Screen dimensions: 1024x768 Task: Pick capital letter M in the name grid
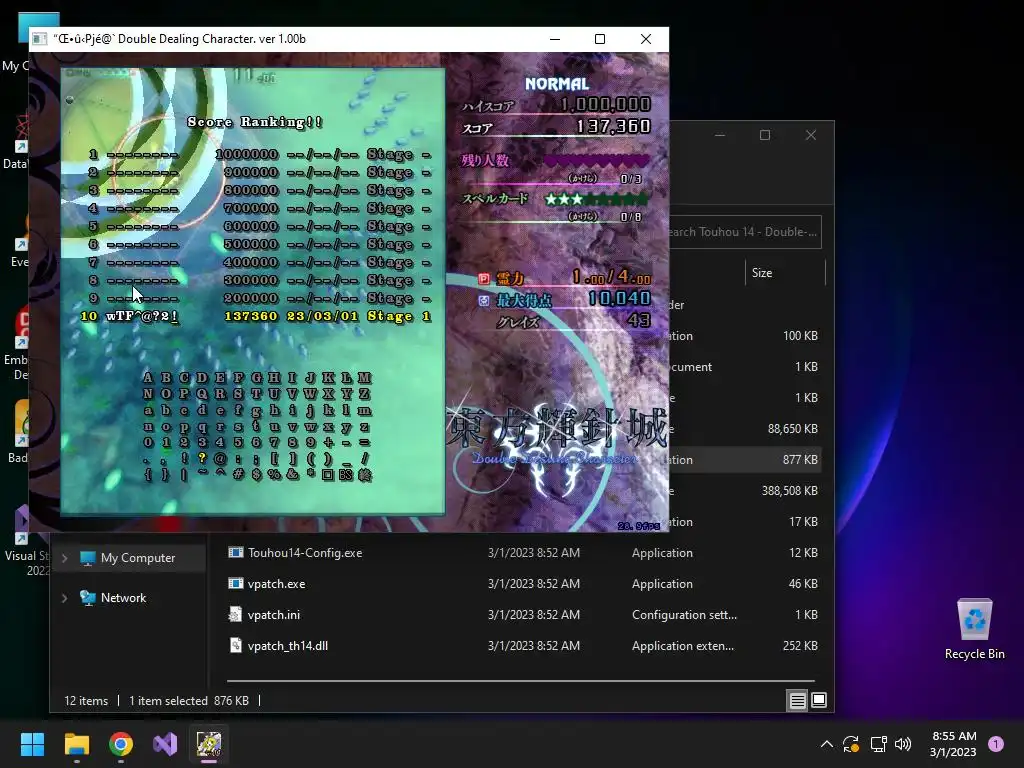[364, 377]
